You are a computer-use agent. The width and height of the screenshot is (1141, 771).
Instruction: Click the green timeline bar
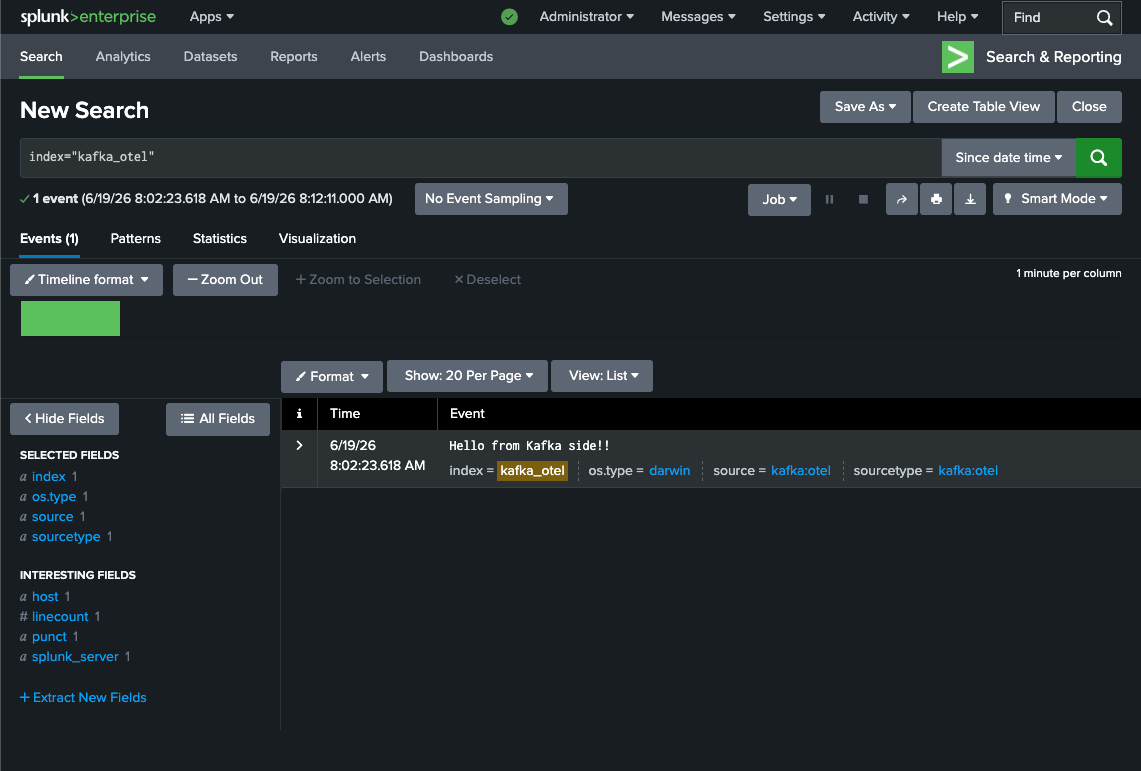[x=71, y=319]
